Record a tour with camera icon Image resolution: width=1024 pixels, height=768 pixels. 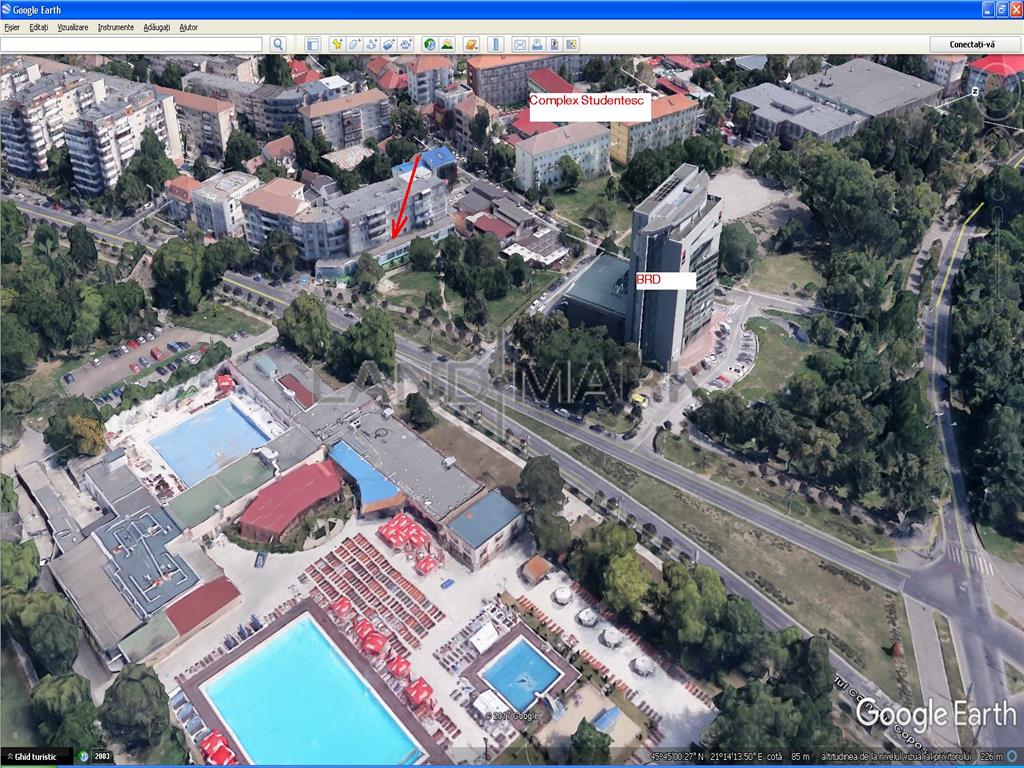(x=406, y=44)
